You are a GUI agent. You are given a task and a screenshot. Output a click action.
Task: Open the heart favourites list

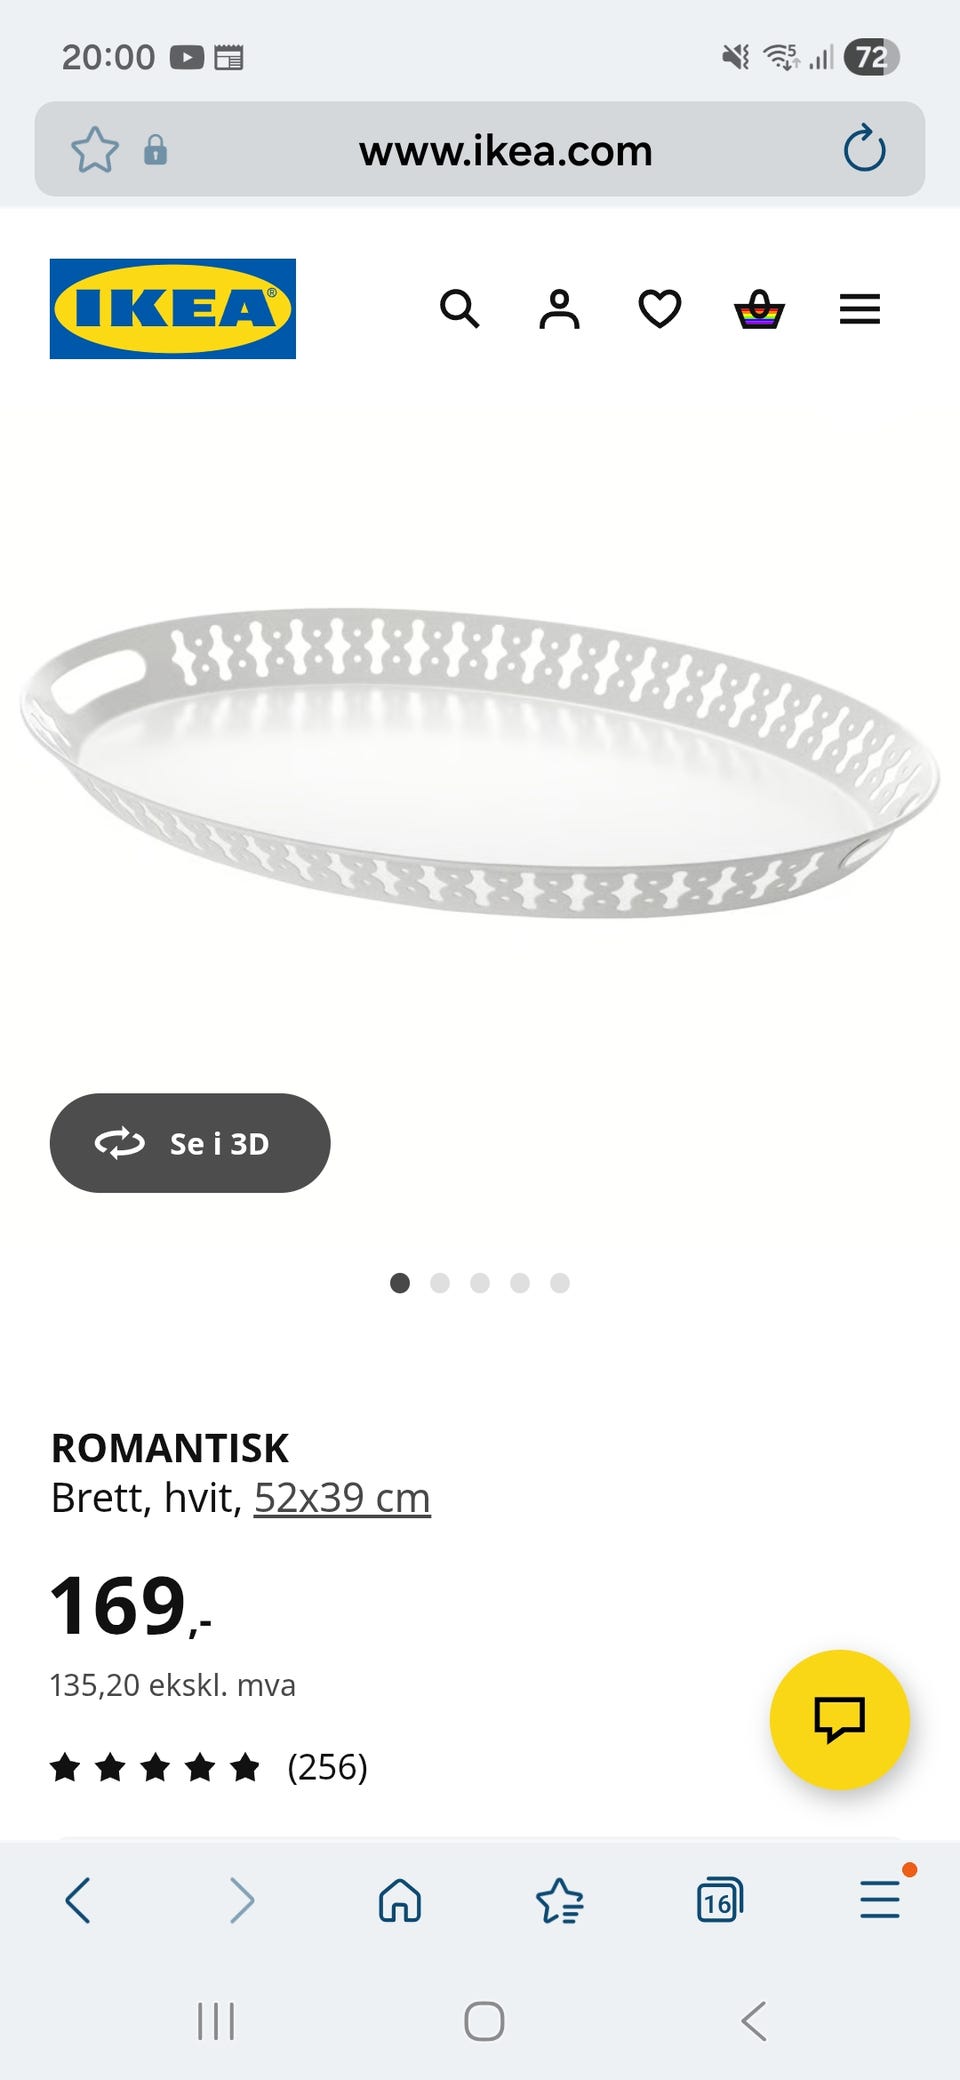[660, 309]
